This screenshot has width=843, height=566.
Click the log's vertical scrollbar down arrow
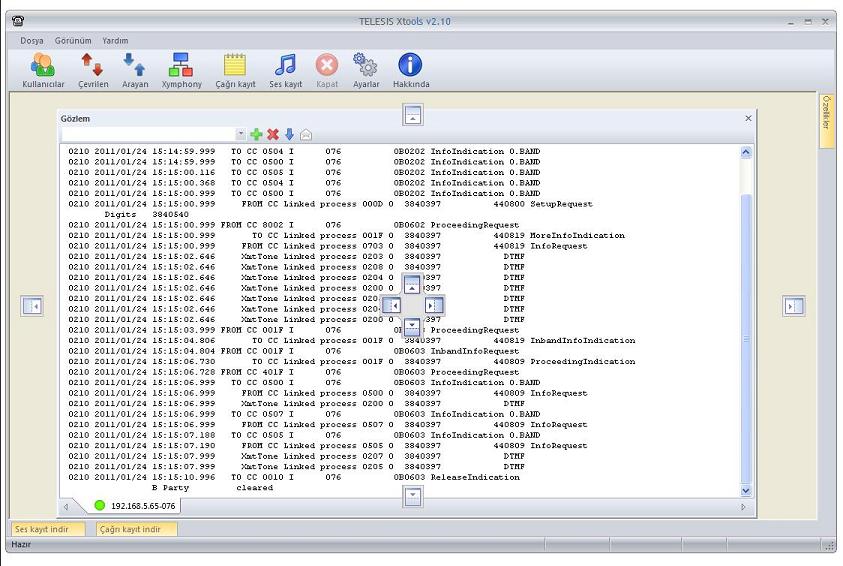pyautogui.click(x=744, y=491)
